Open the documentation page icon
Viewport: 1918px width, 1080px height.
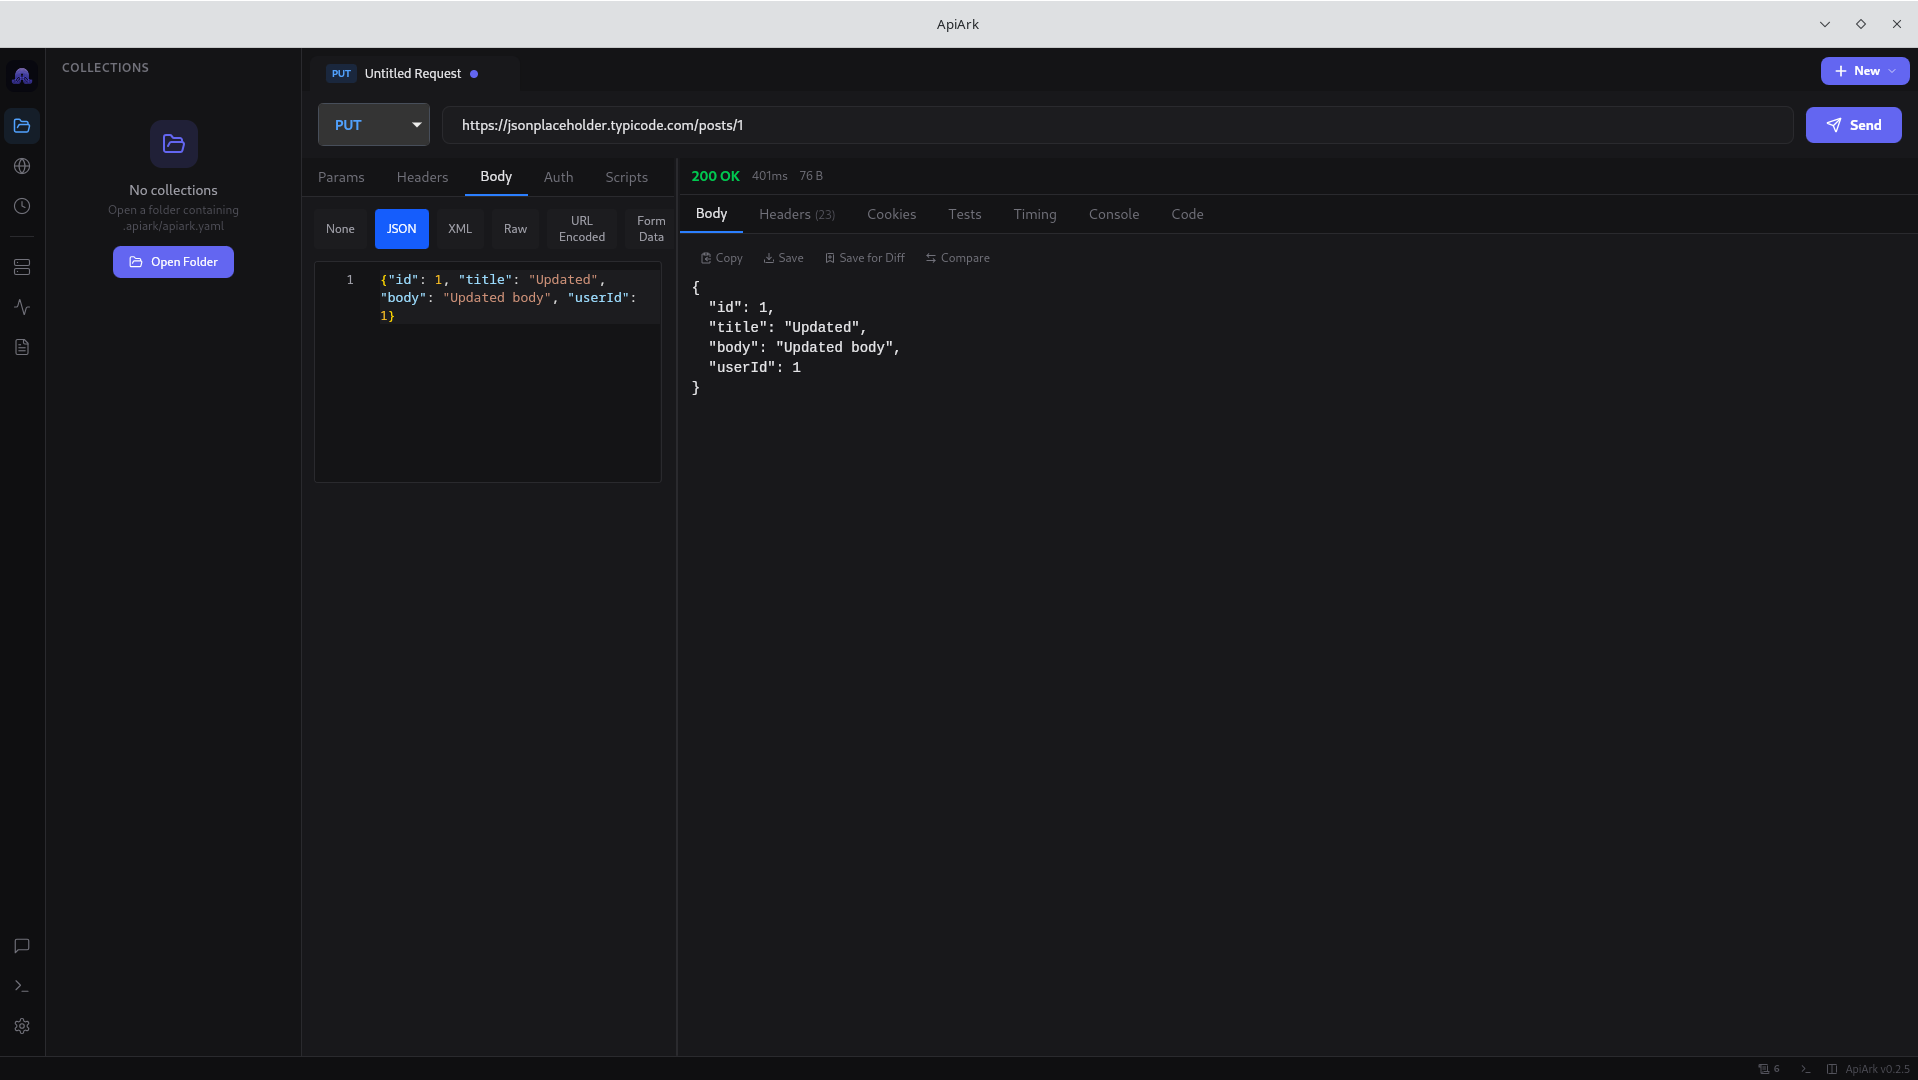[x=22, y=347]
